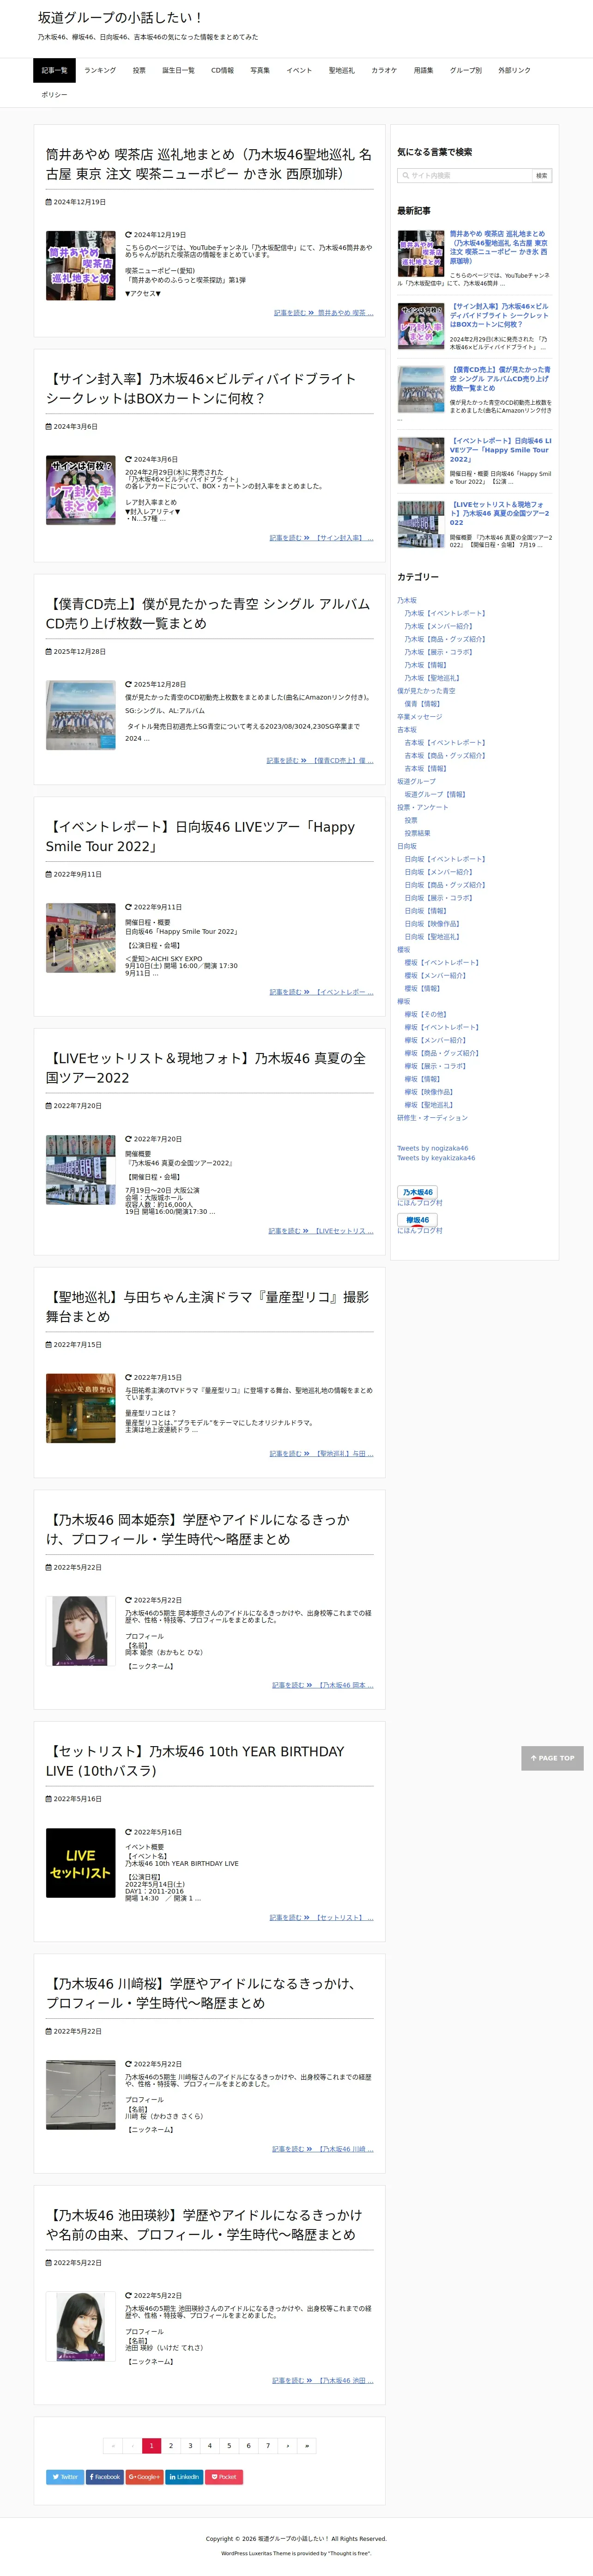The width and height of the screenshot is (593, 2576).
Task: Click the 乃木坂46 にほんブログ村 banner
Action: (417, 1192)
